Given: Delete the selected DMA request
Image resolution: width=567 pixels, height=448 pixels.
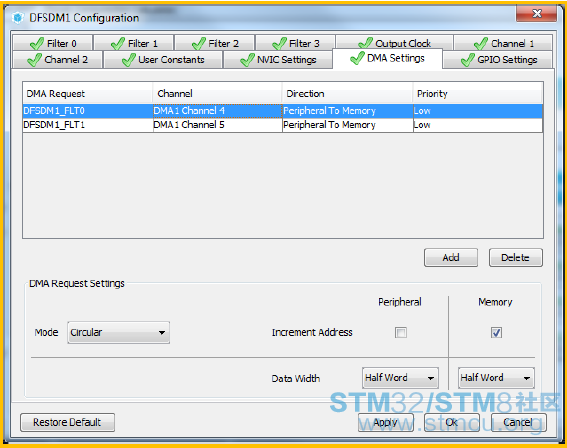Looking at the screenshot, I should tap(516, 257).
